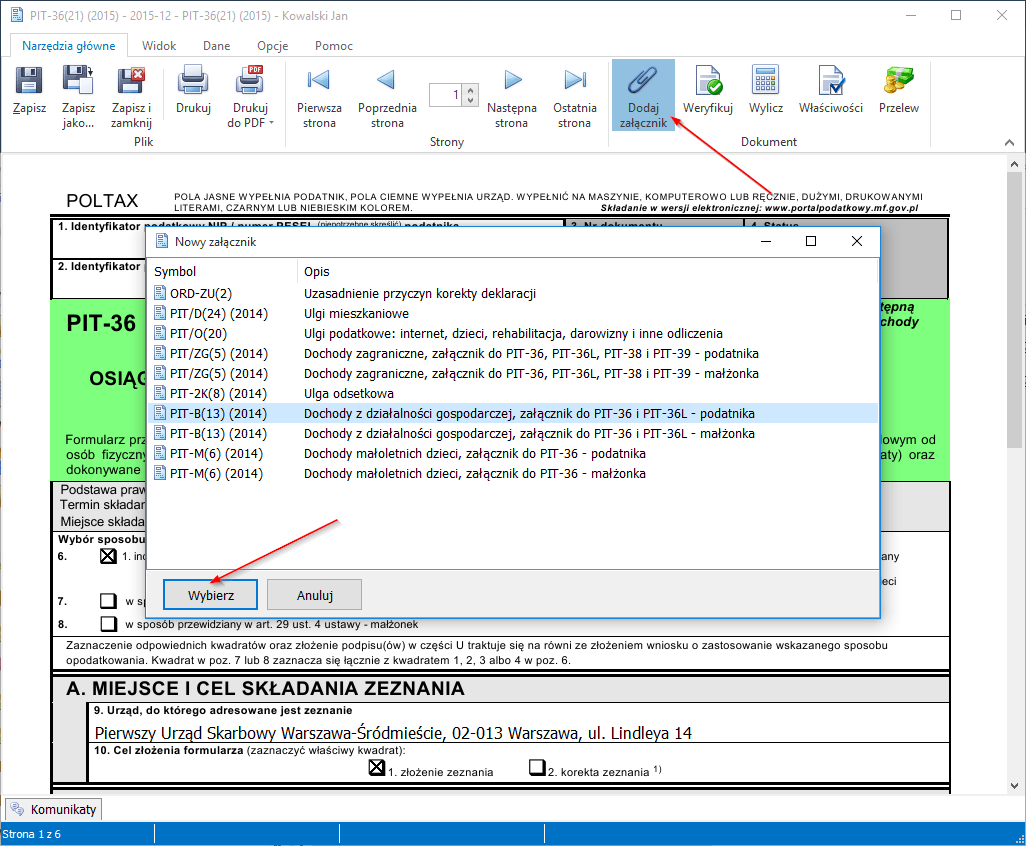Image resolution: width=1026 pixels, height=846 pixels.
Task: Expand Drukuj do PDF dropdown arrow
Action: coord(270,124)
